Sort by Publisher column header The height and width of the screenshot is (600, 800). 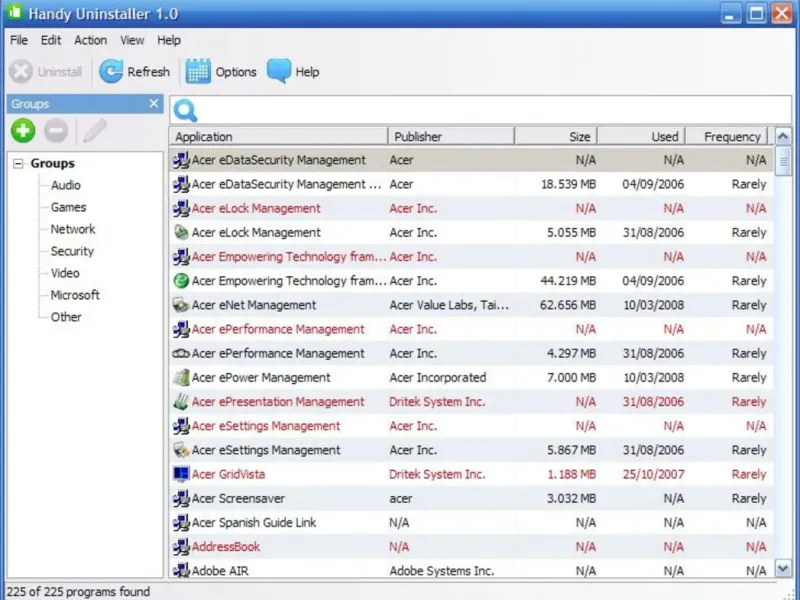pyautogui.click(x=451, y=136)
